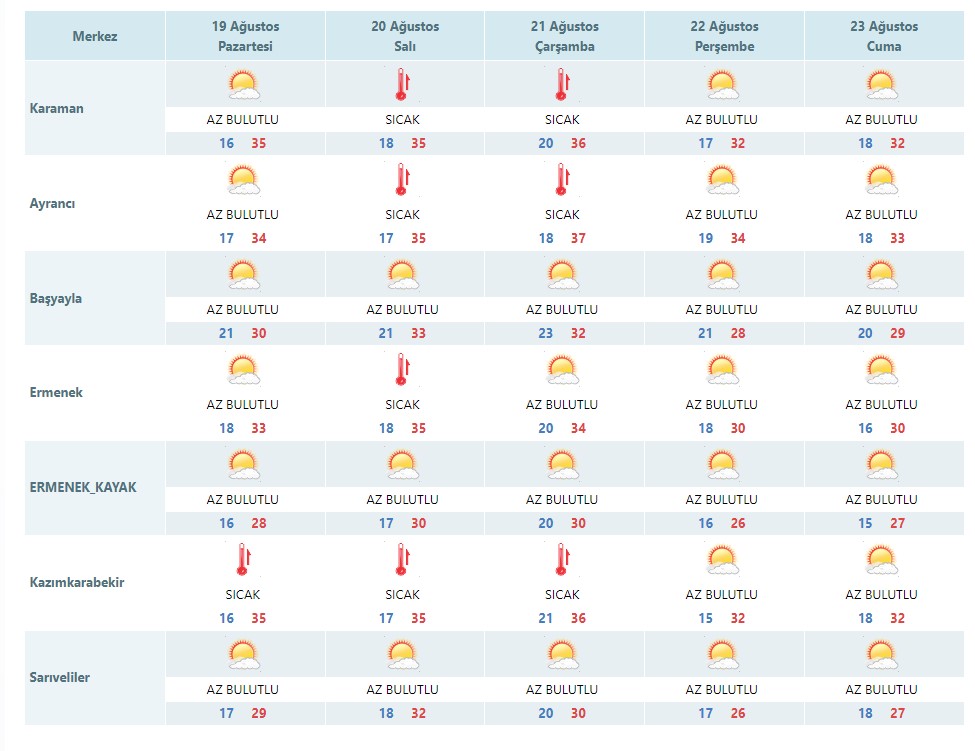Open the Kazımkarabekir row label

[x=77, y=583]
